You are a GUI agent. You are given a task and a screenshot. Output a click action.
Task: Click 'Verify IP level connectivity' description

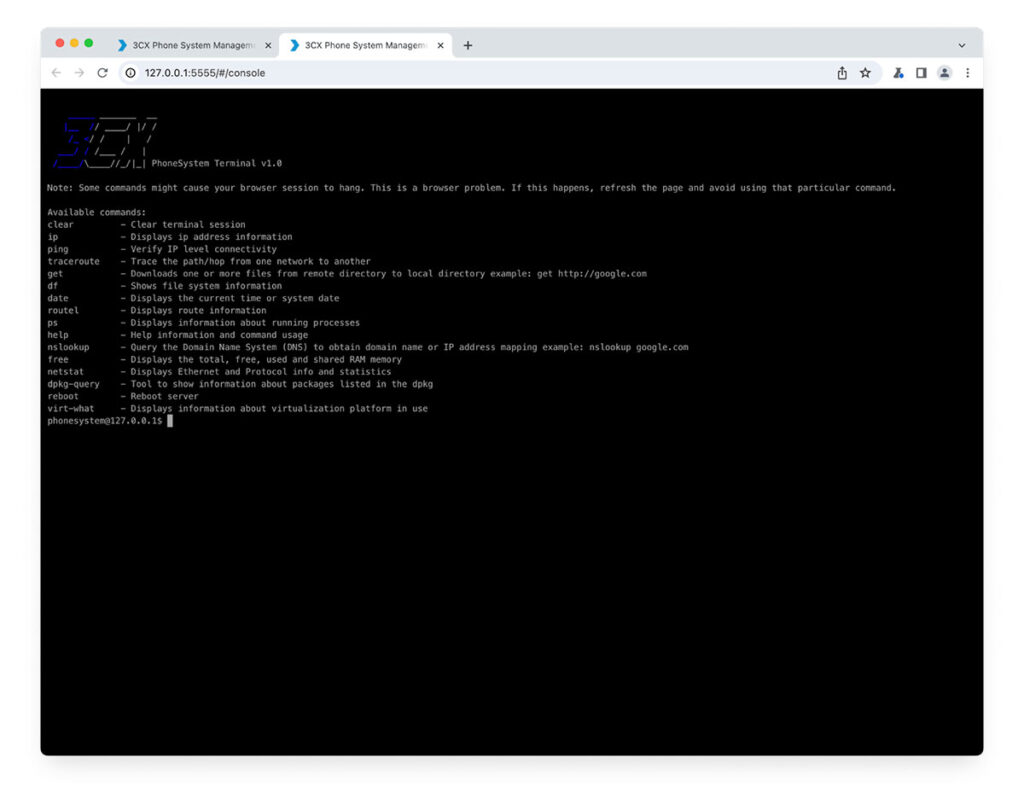pos(204,249)
